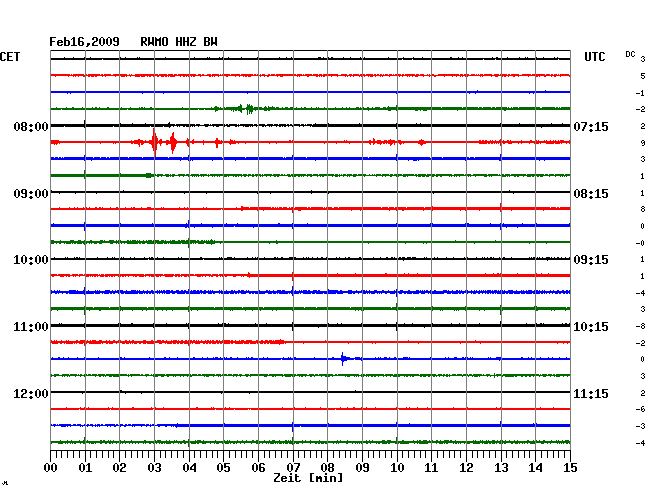Click the "07:15" UTC time label
Screen dimensions: 650x494
tap(591, 126)
